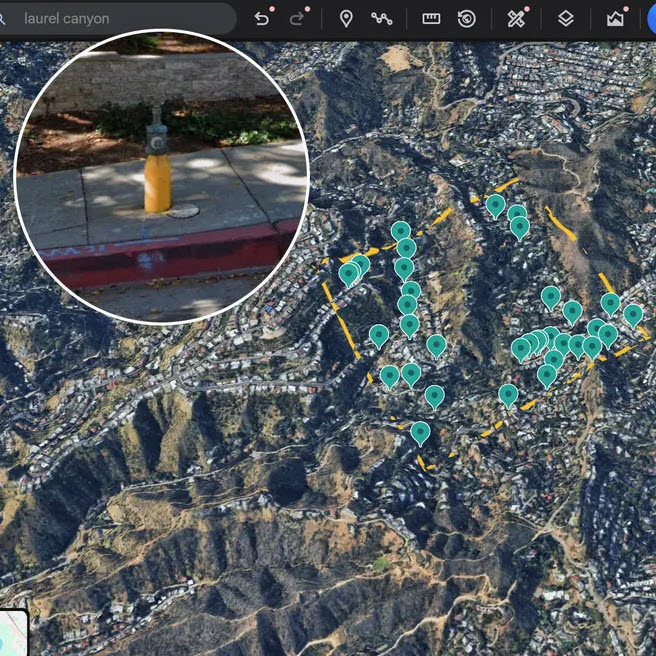
Task: Open the map Layers panel
Action: pyautogui.click(x=566, y=18)
